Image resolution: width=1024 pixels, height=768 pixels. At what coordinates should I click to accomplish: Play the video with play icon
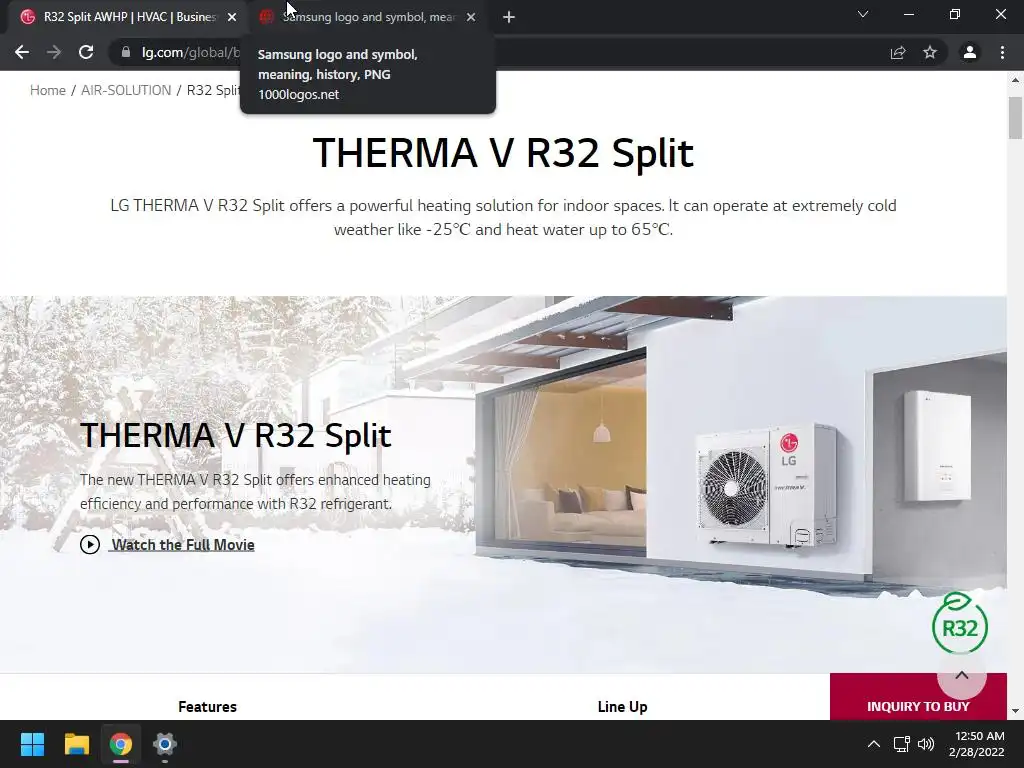(x=90, y=544)
